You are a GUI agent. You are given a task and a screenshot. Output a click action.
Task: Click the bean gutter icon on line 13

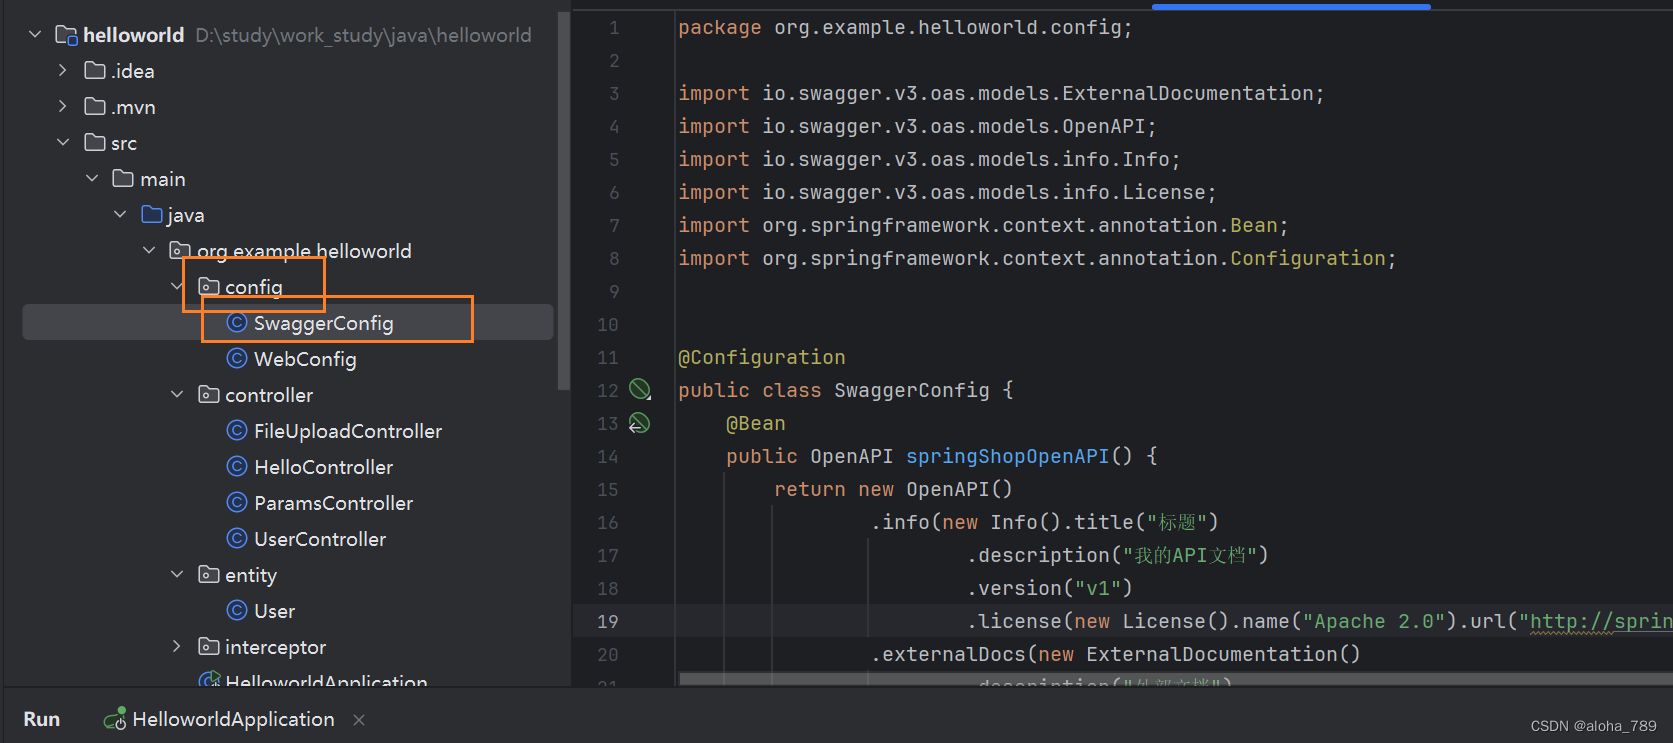640,423
